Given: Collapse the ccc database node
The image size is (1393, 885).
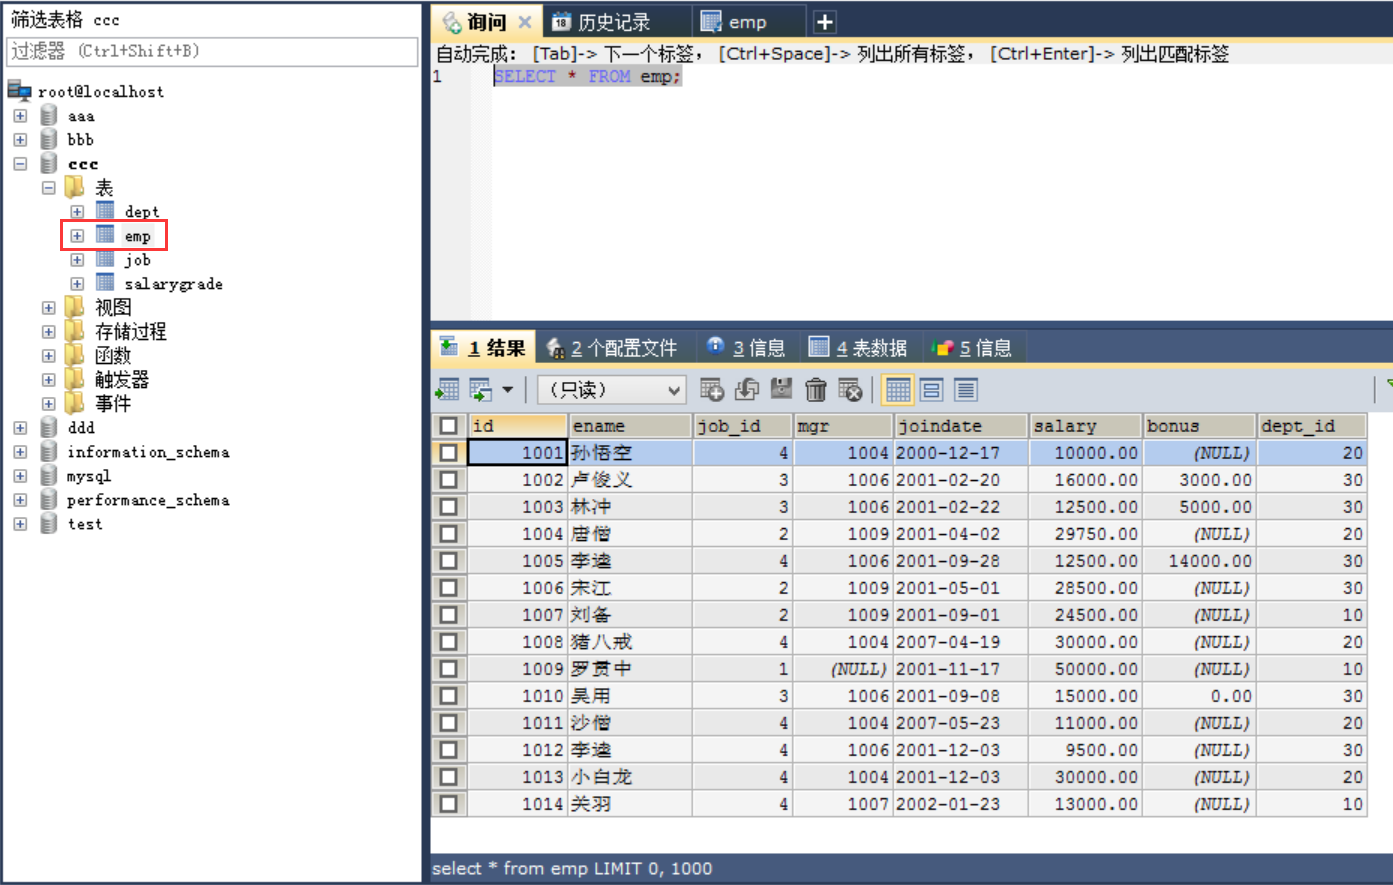Looking at the screenshot, I should pos(20,163).
